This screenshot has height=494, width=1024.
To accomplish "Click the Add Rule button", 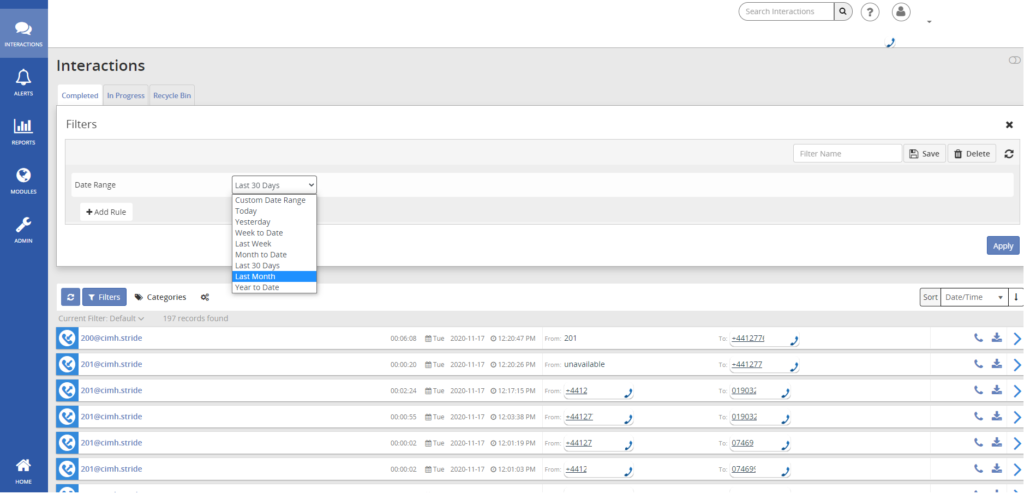I will point(106,212).
